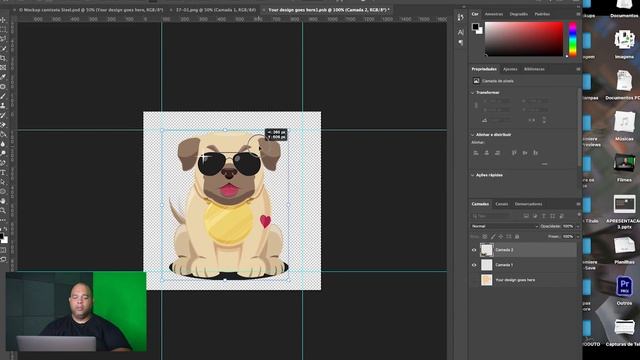Open the collapsed Character panel icon
640x360 pixels.
point(461,32)
